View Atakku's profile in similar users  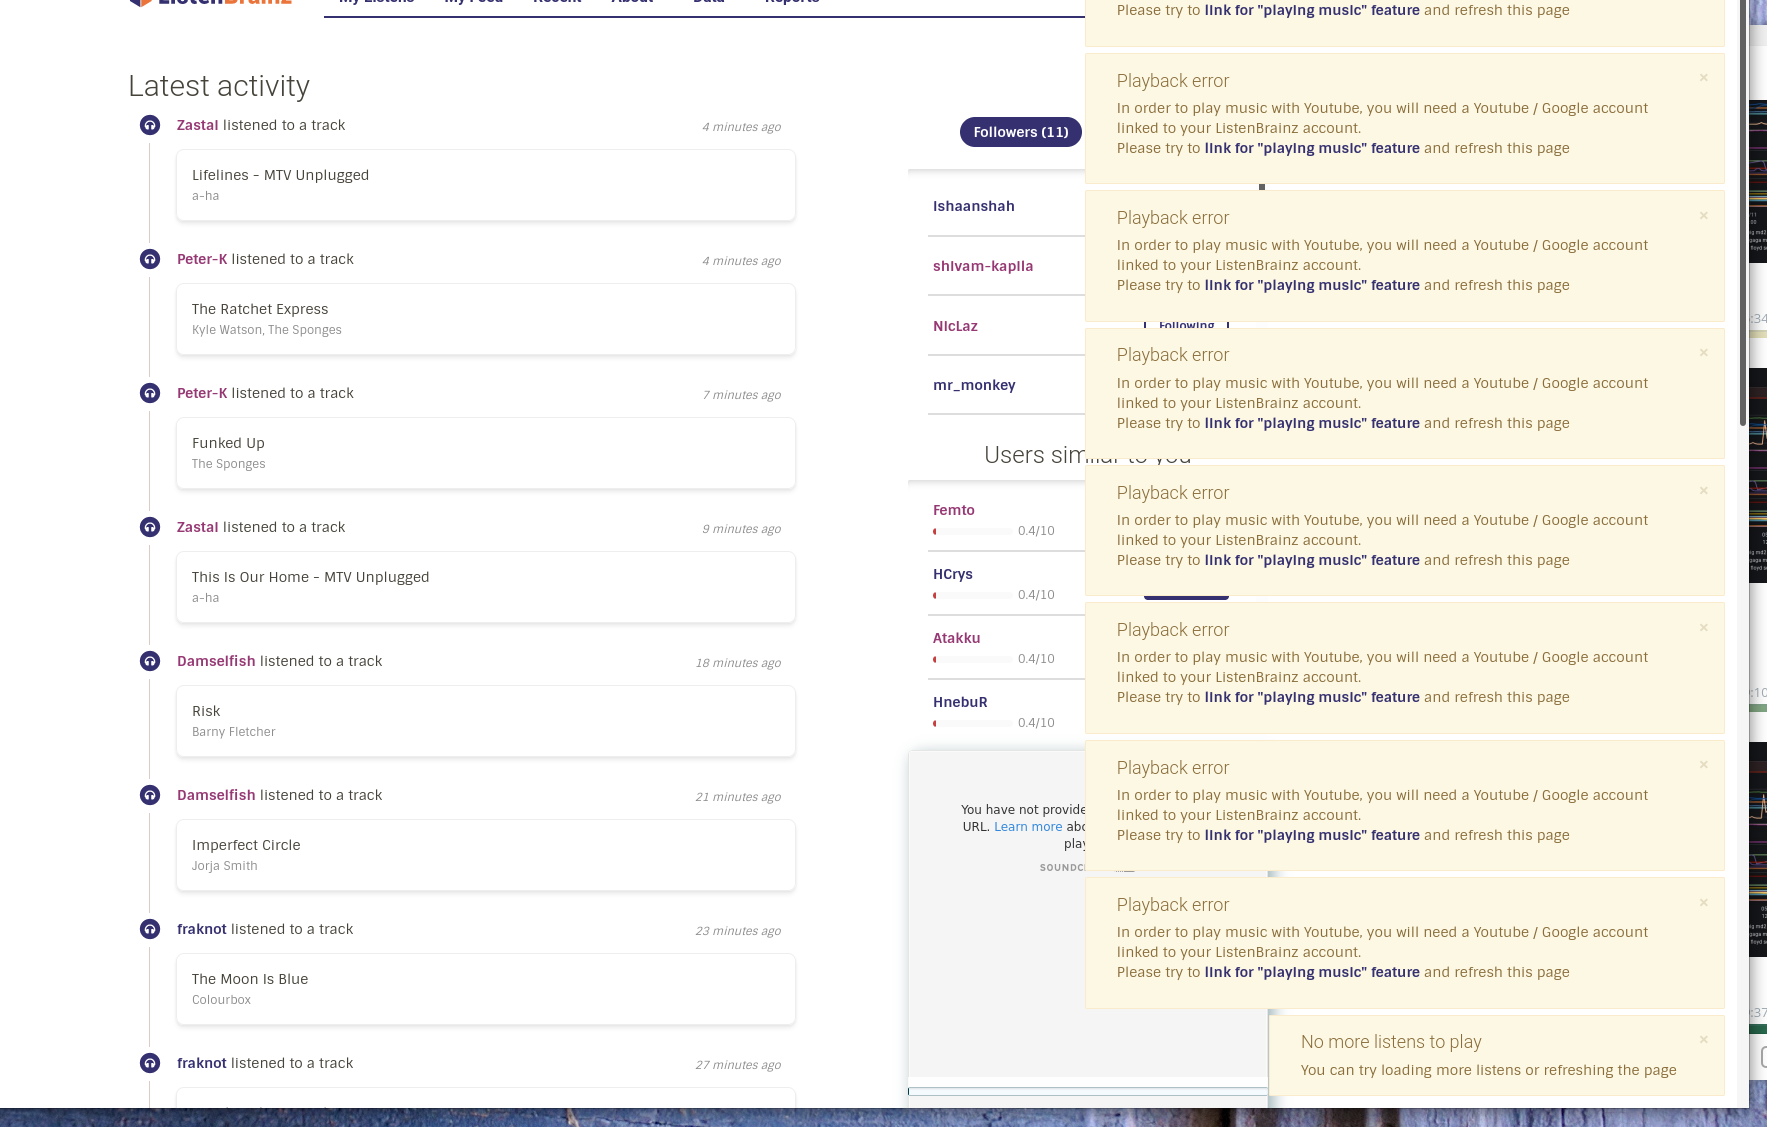click(x=956, y=638)
